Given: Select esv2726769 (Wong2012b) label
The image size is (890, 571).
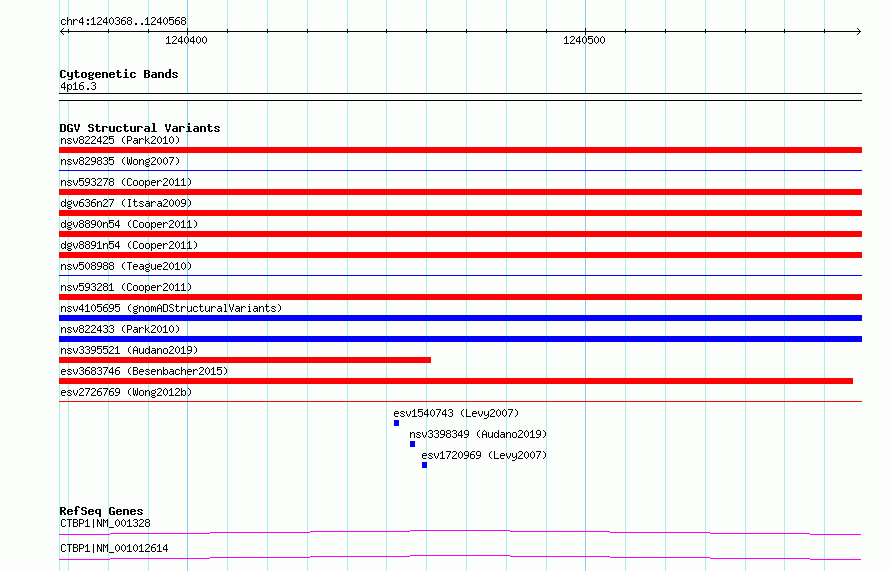Looking at the screenshot, I should pyautogui.click(x=126, y=392).
